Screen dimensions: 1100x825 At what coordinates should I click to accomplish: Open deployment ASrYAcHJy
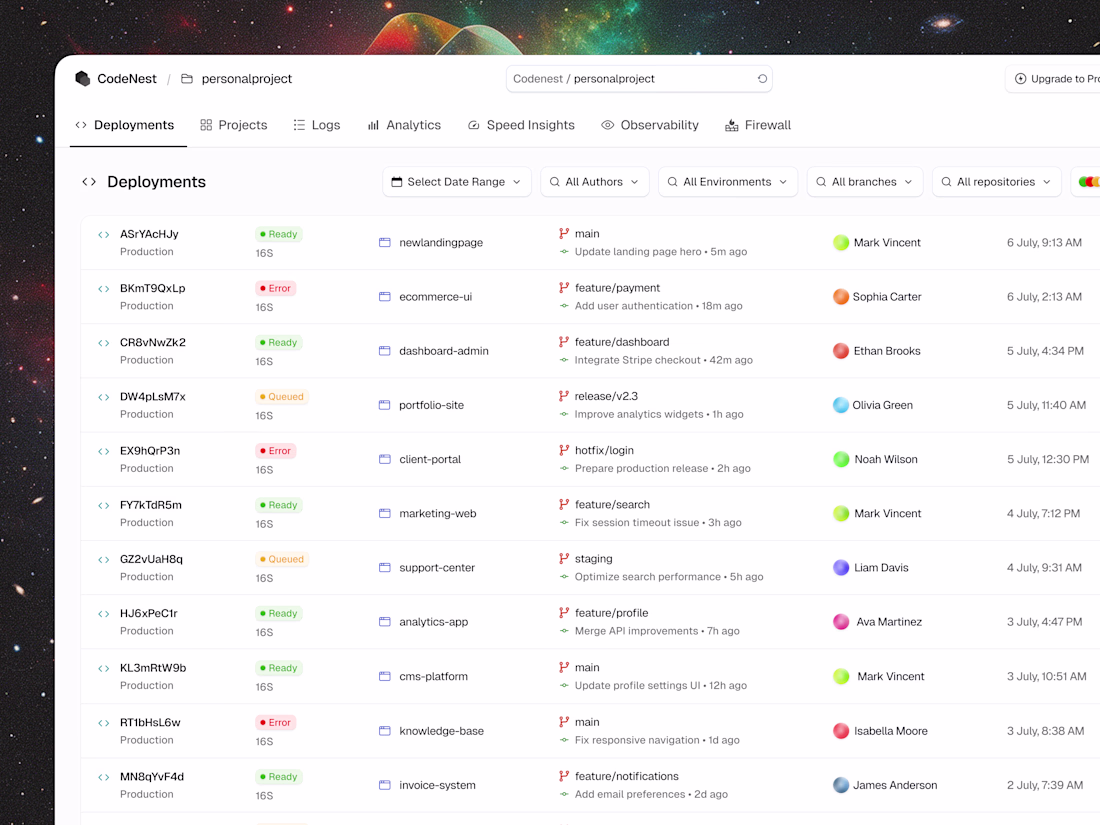pyautogui.click(x=149, y=234)
